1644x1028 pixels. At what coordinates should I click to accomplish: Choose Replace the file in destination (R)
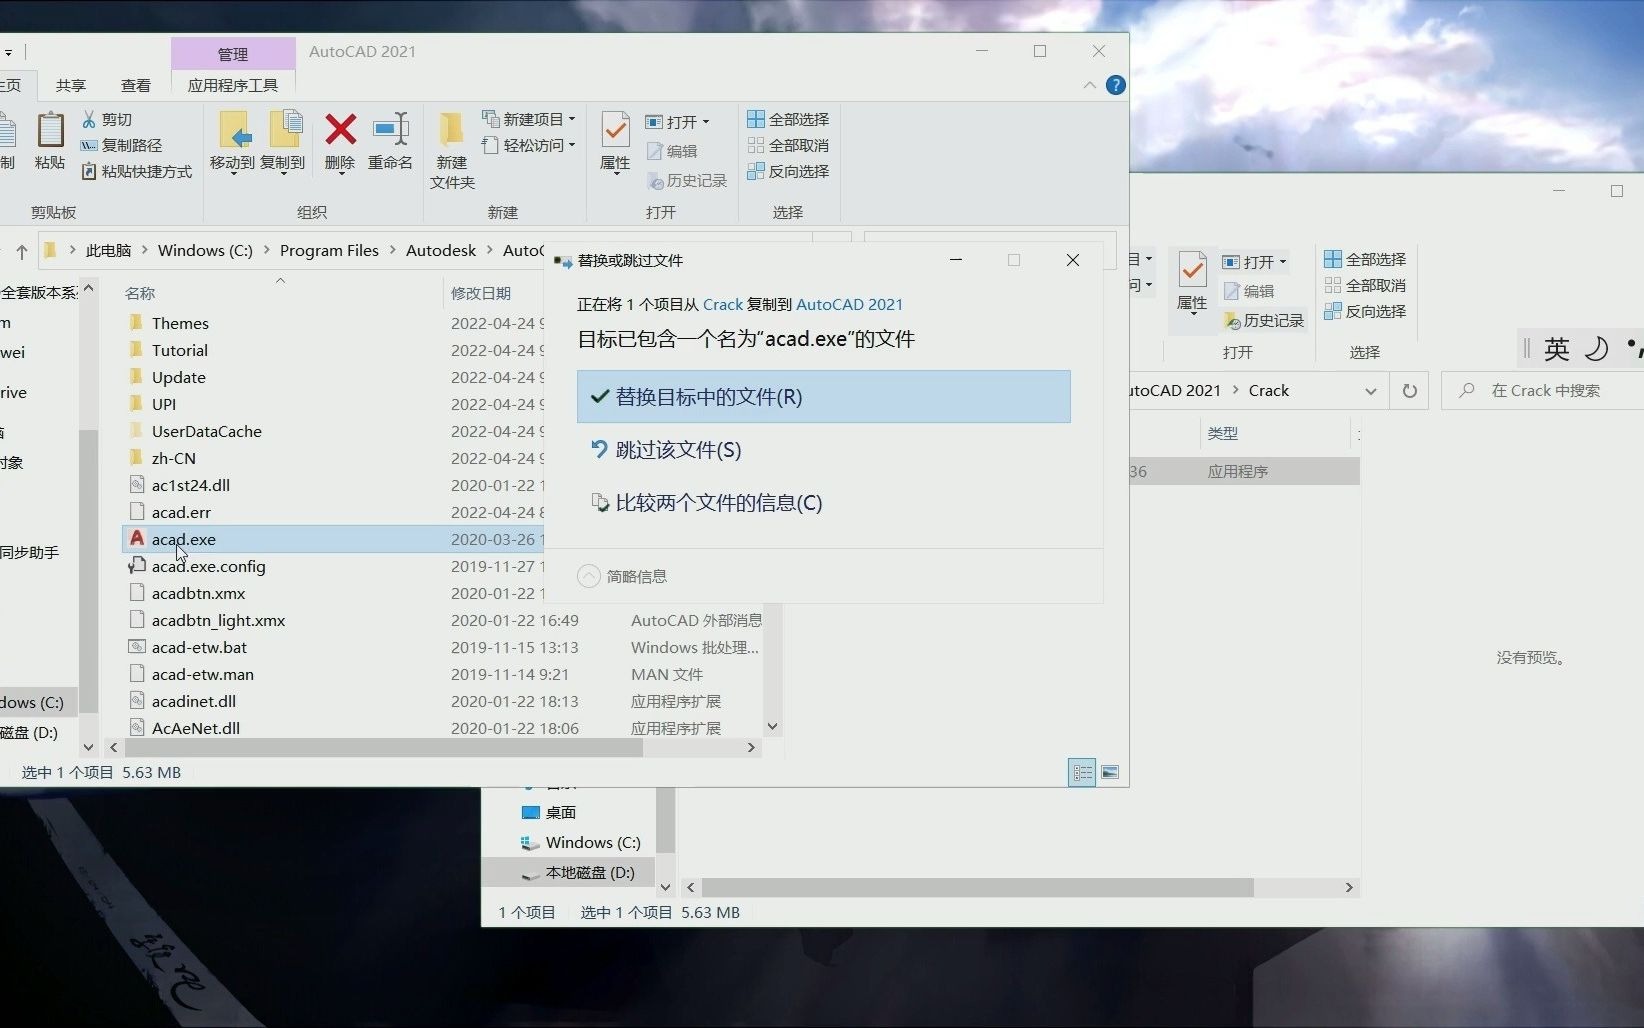tap(824, 397)
